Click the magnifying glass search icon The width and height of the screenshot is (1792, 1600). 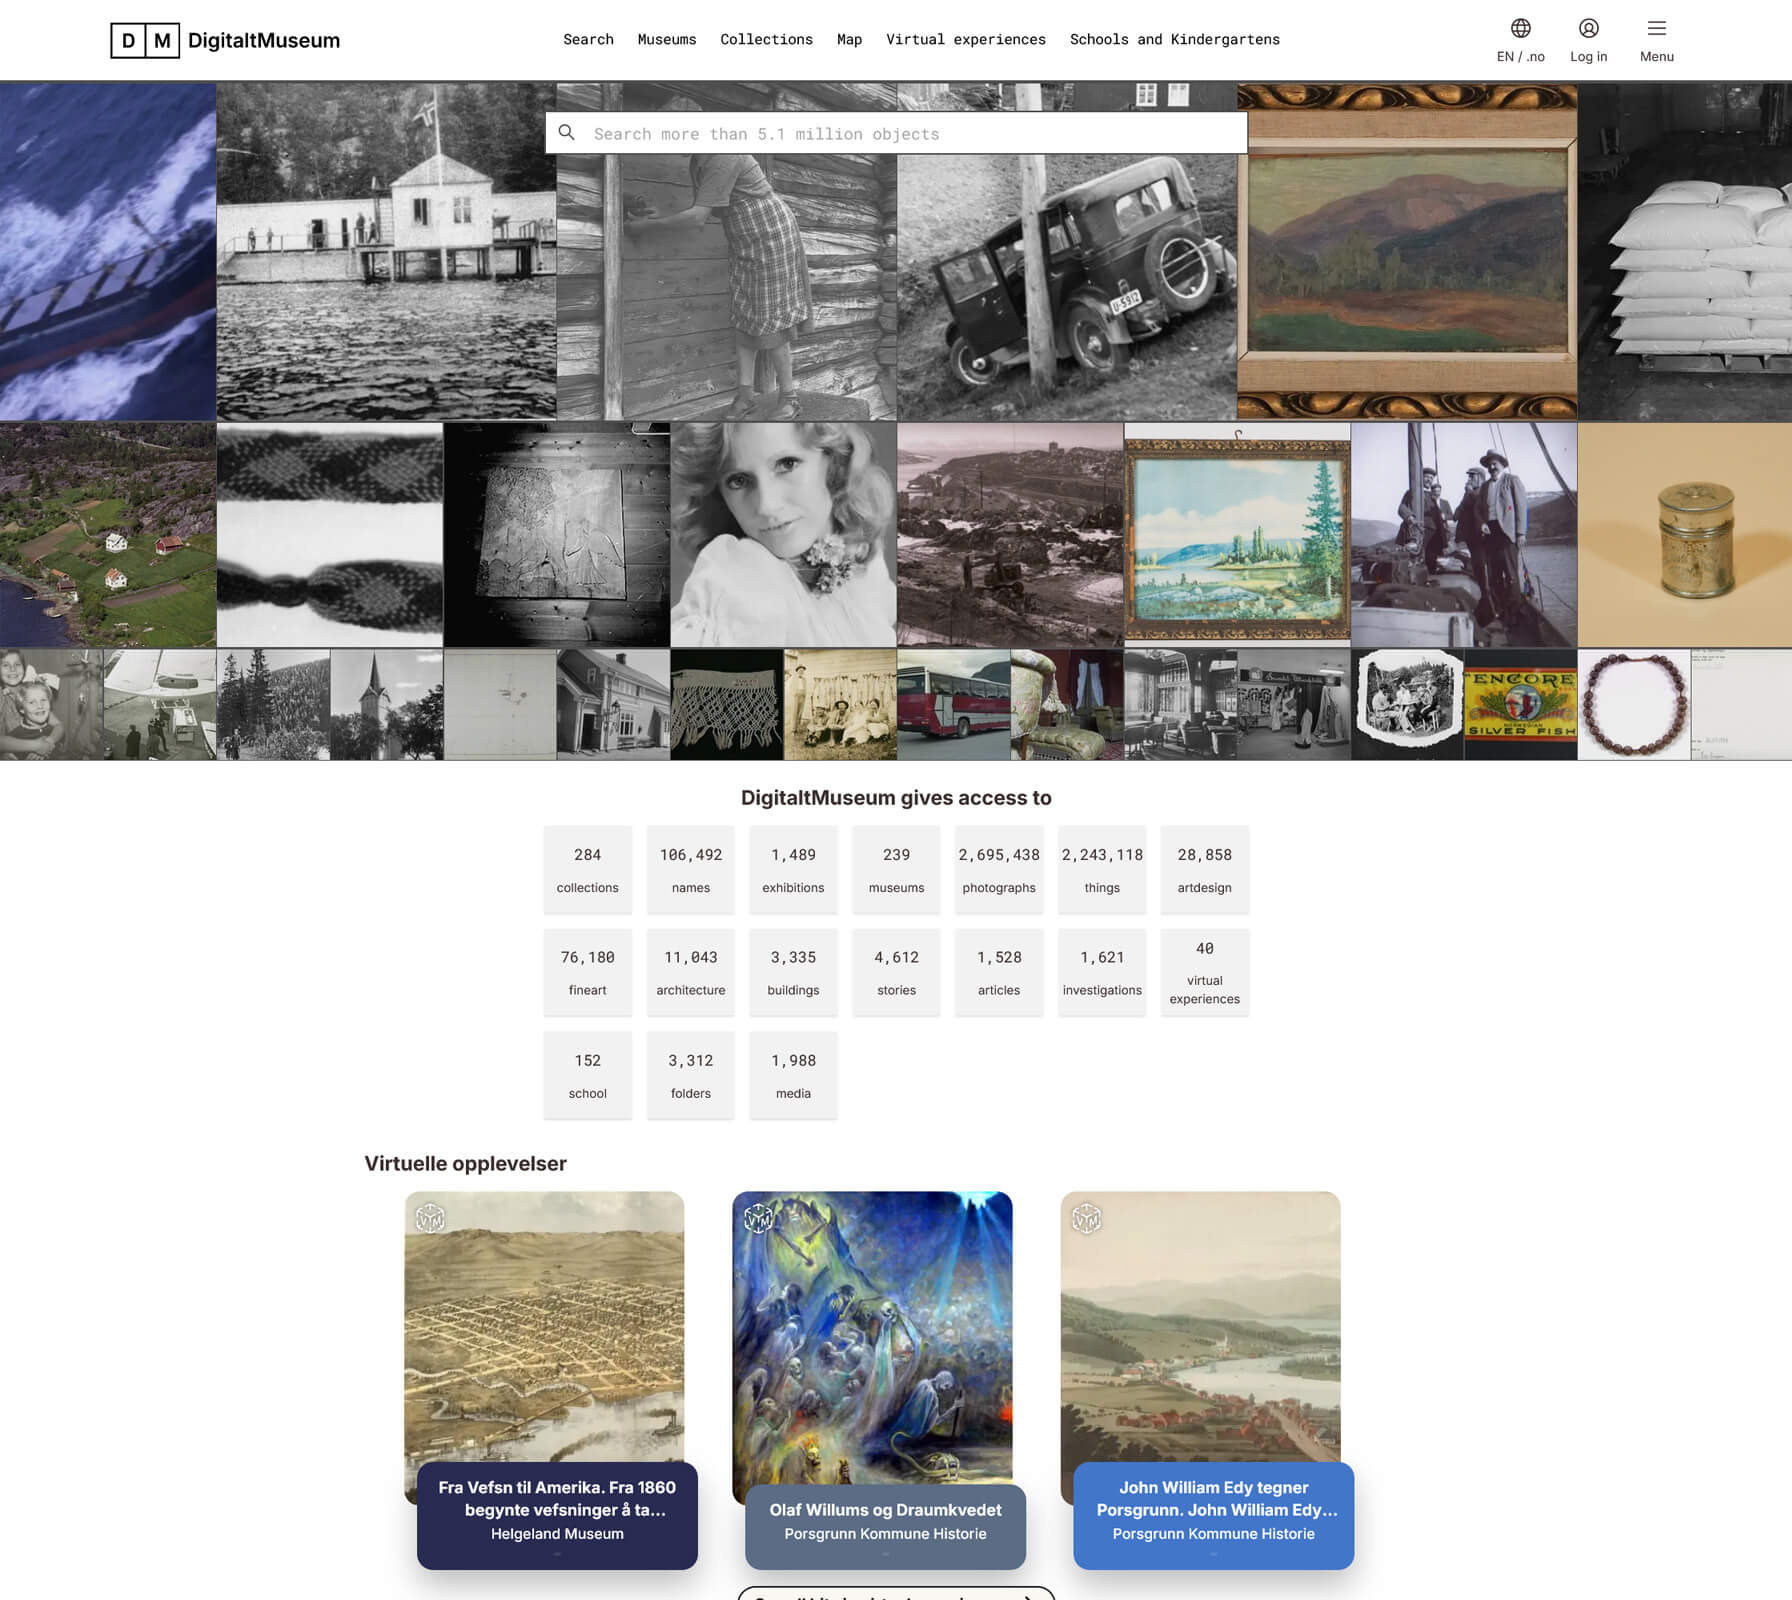(567, 133)
